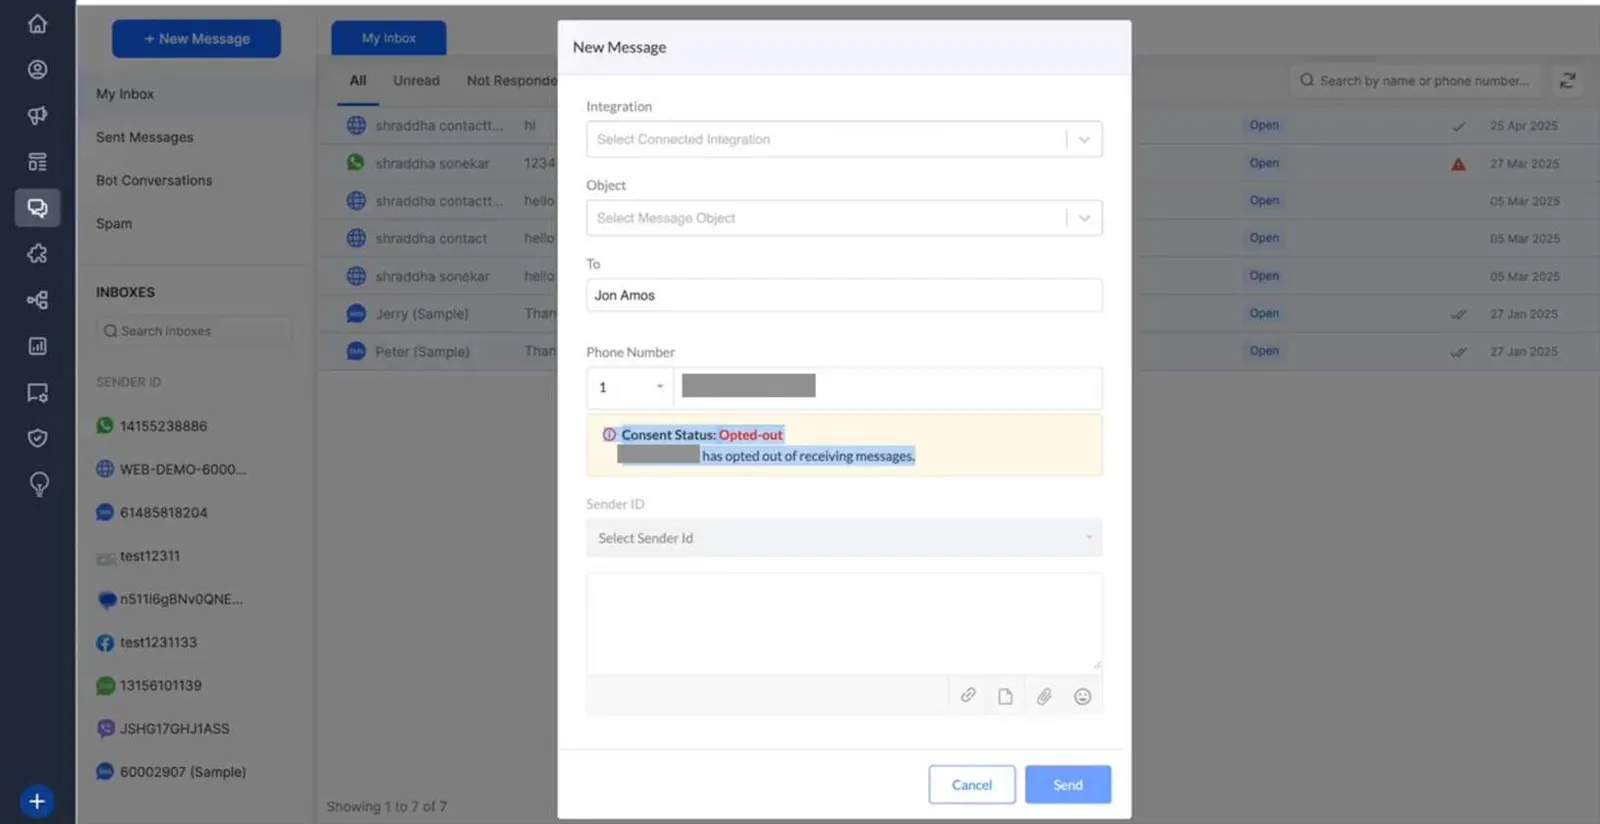This screenshot has width=1600, height=824.
Task: Open the lightbulb icon in the sidebar
Action: (38, 484)
